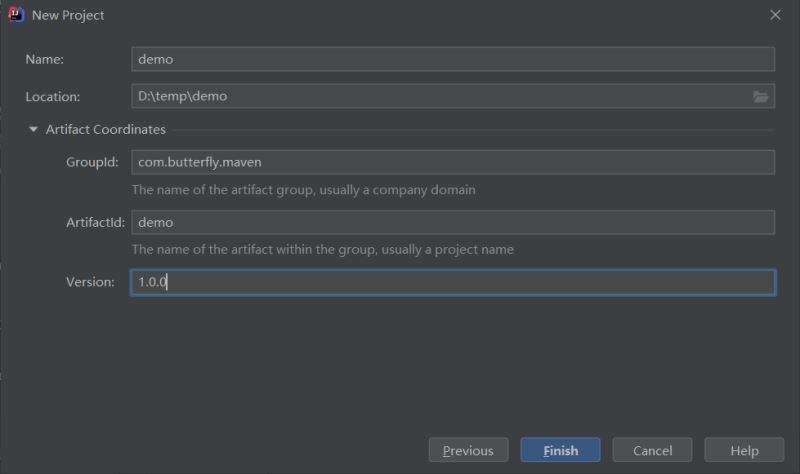Click the IntelliJ IDEA logo in title bar
The width and height of the screenshot is (800, 474).
(16, 15)
